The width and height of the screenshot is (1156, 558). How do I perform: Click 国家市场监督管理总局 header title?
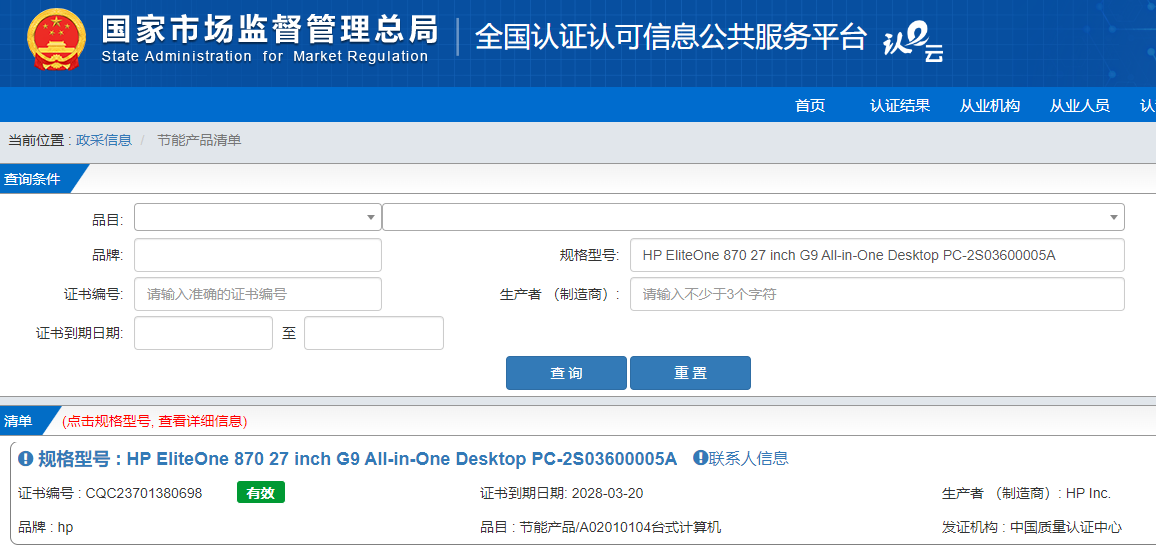270,29
